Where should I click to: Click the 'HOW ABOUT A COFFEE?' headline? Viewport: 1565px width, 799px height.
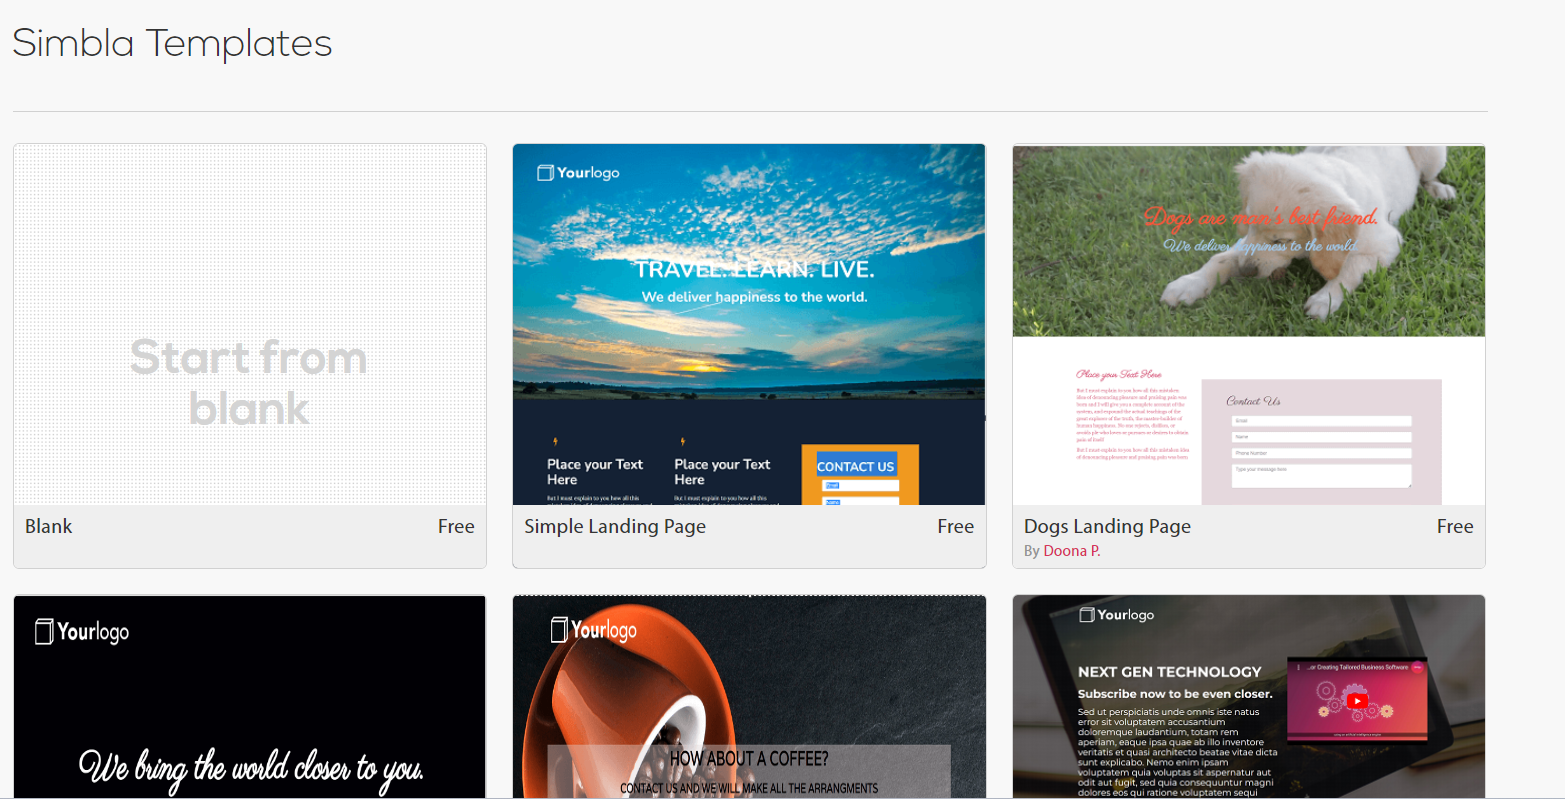pos(749,759)
